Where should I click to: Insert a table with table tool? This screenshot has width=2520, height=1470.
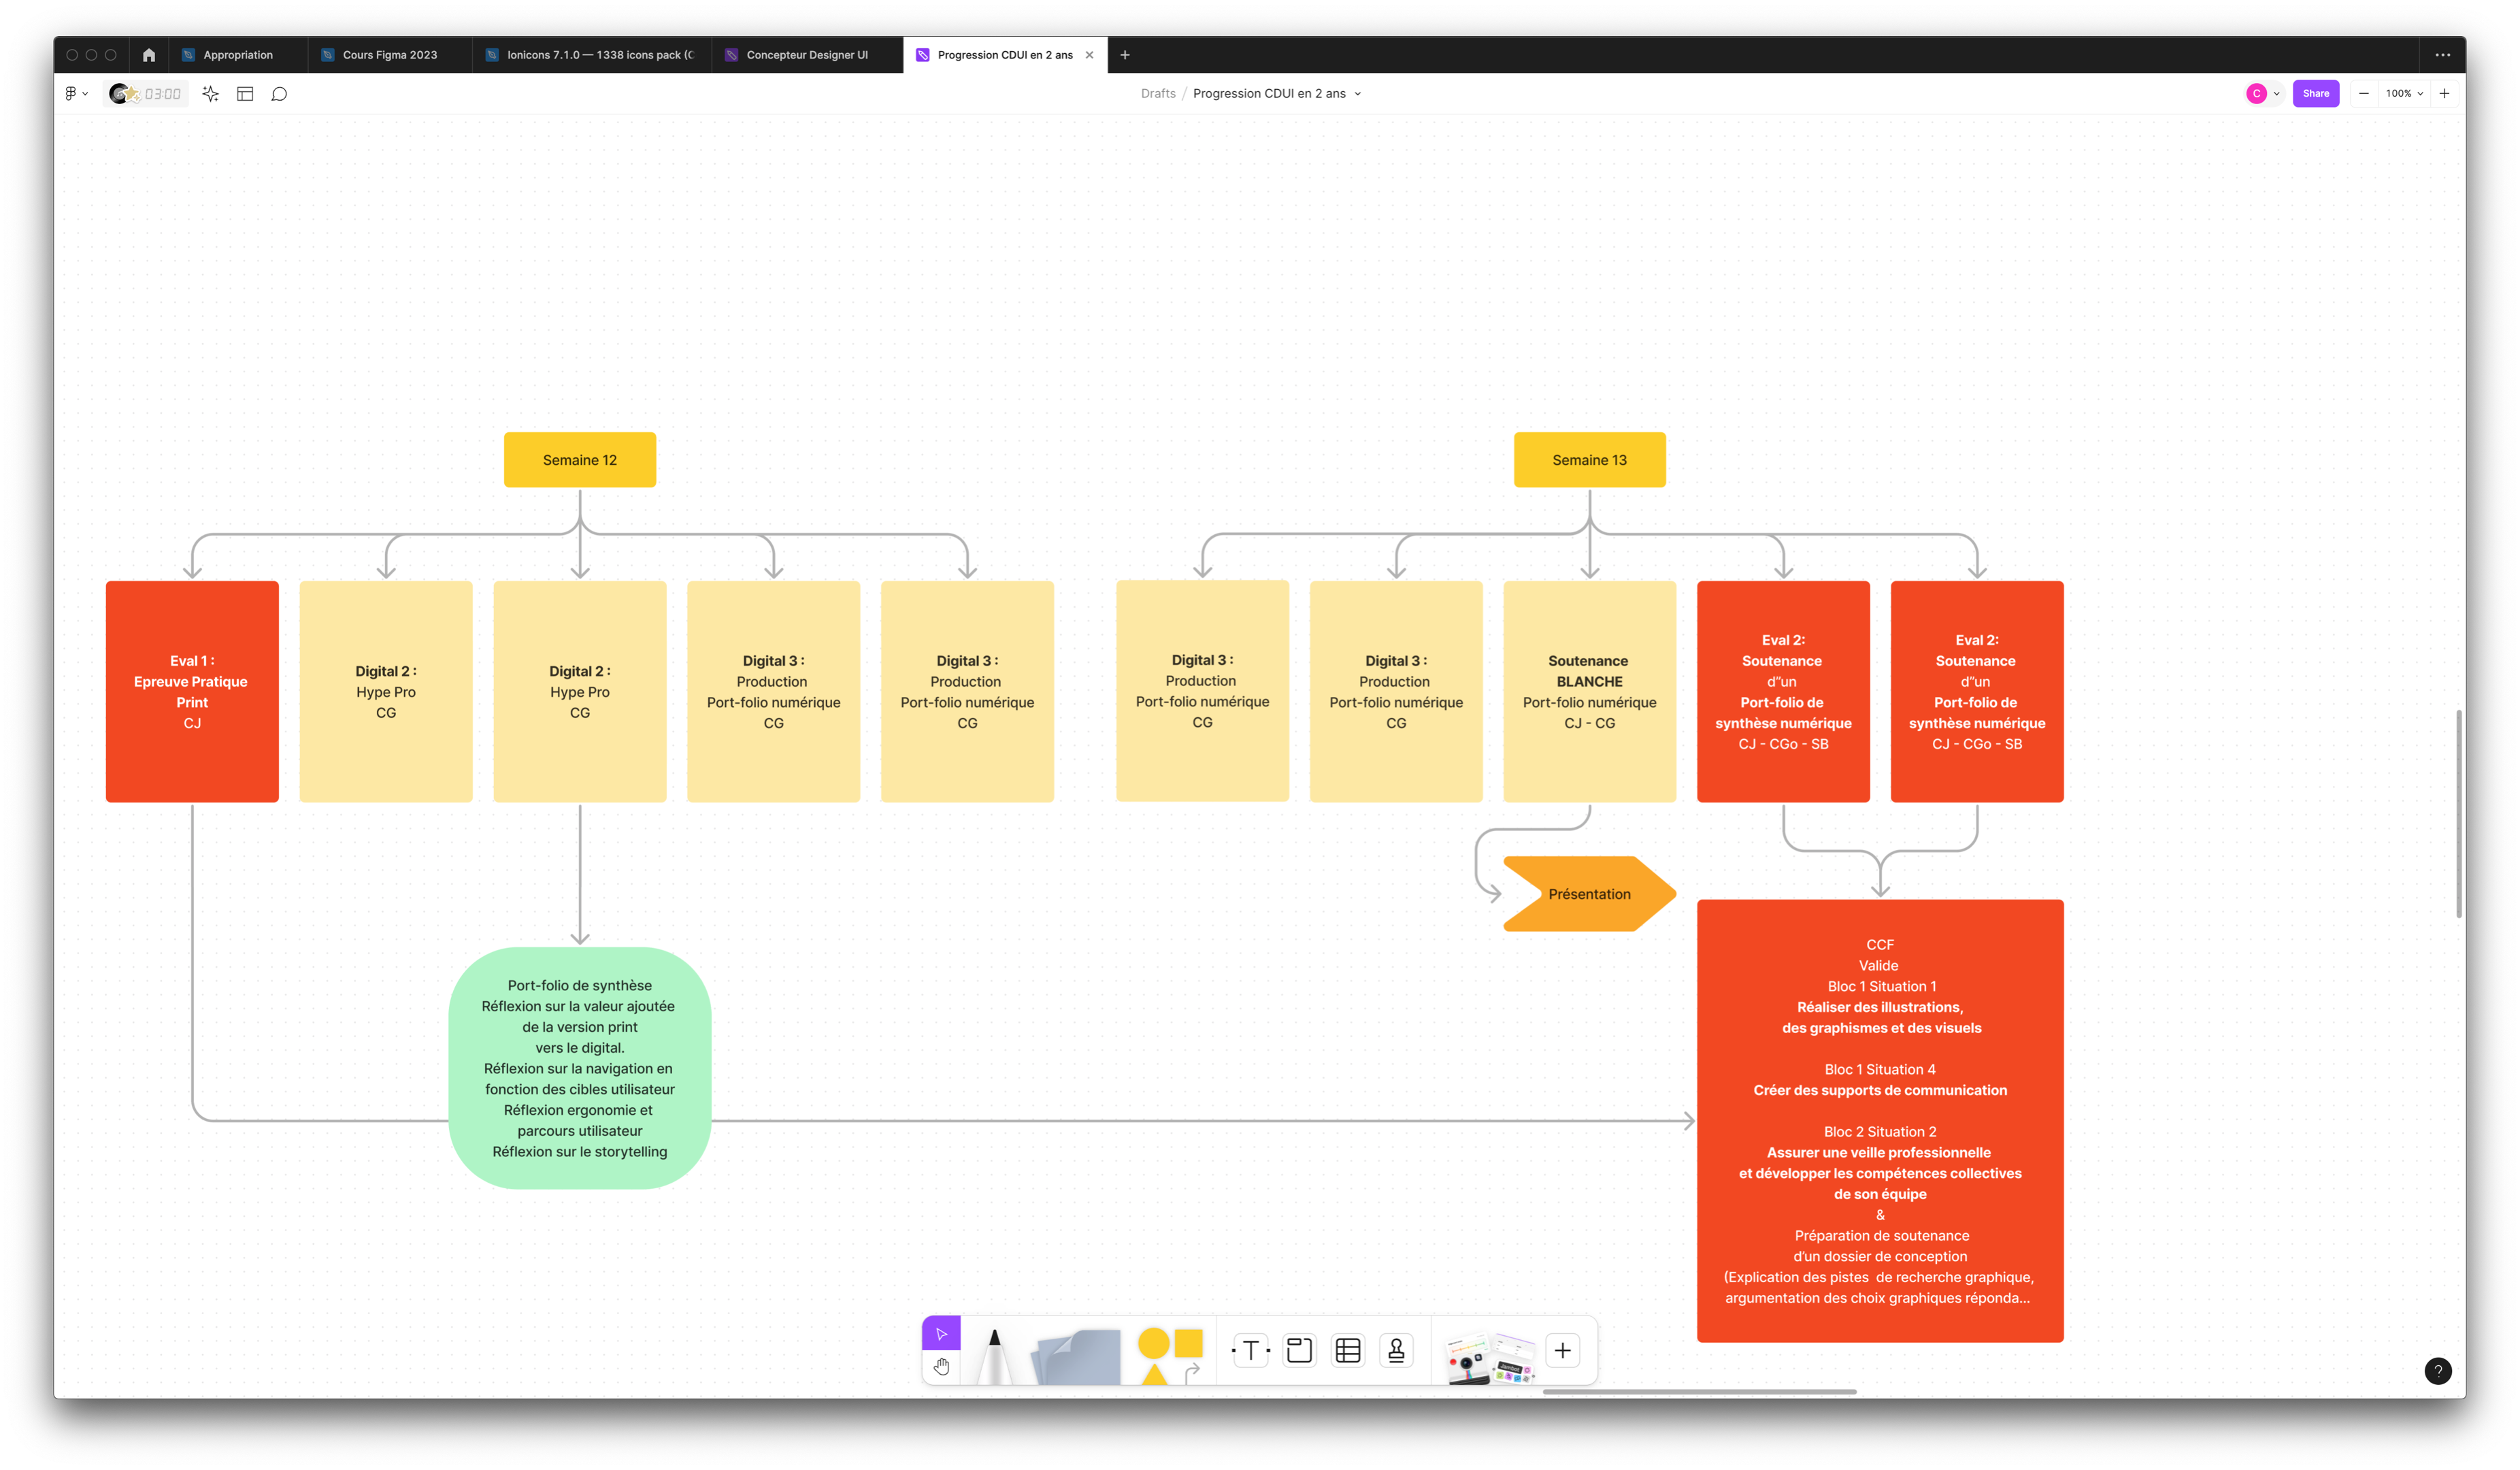1348,1351
